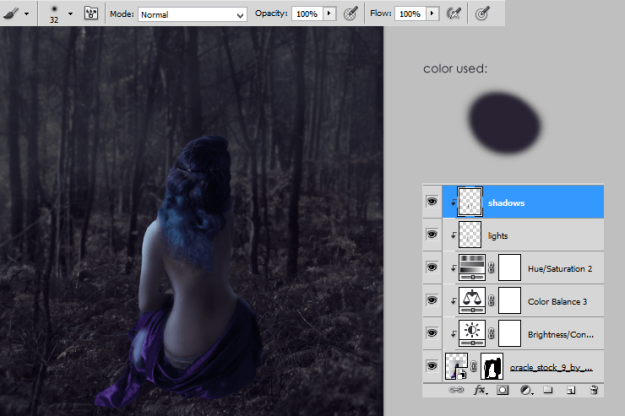625x416 pixels.
Task: Select the shadows layer name
Action: click(506, 203)
